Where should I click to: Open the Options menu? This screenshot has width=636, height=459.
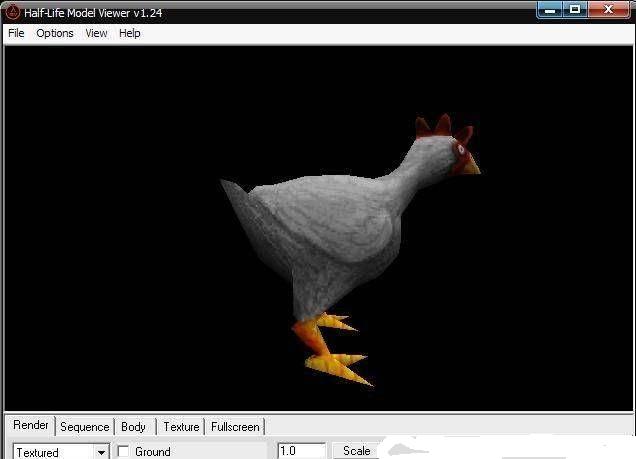55,33
